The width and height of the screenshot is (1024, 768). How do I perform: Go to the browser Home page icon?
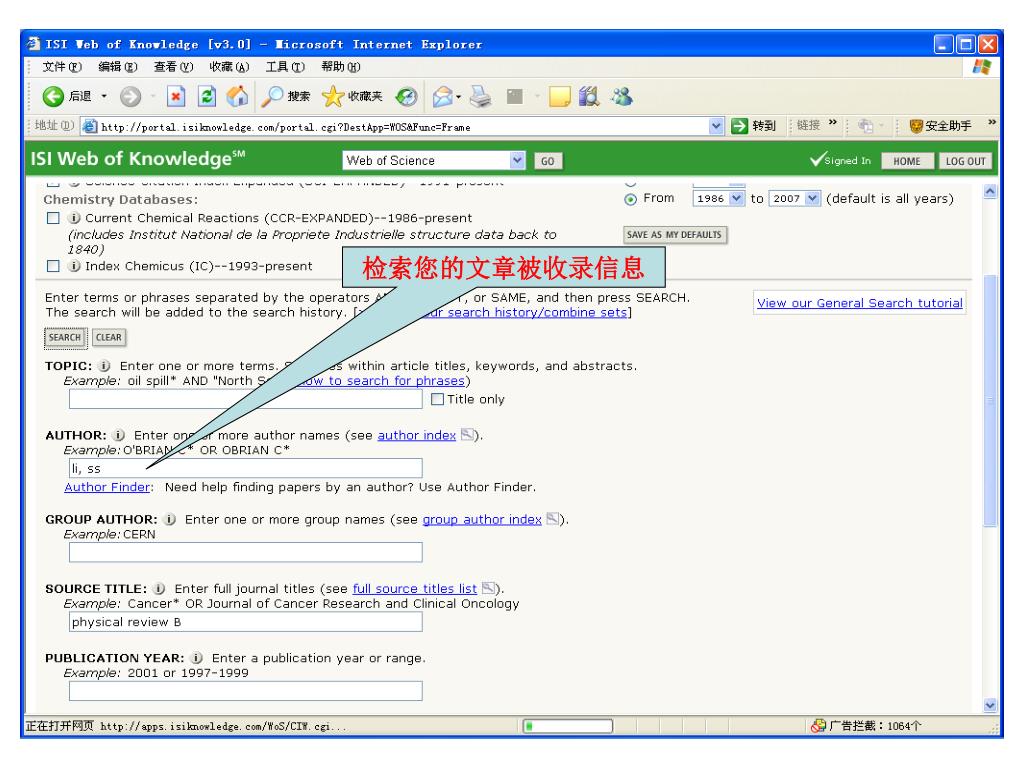(x=237, y=97)
